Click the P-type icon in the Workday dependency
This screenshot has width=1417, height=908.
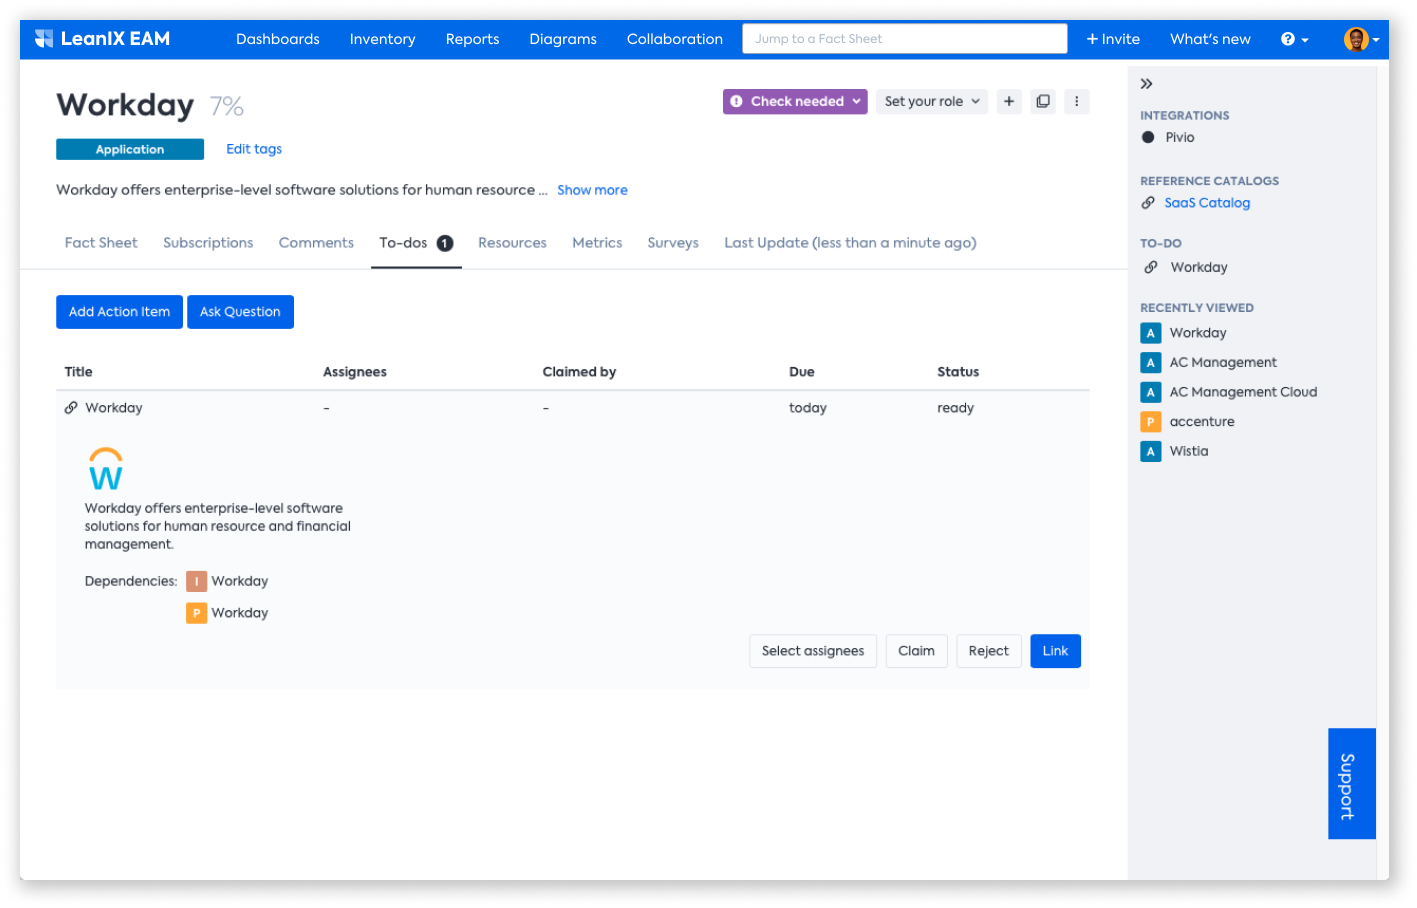click(x=197, y=613)
